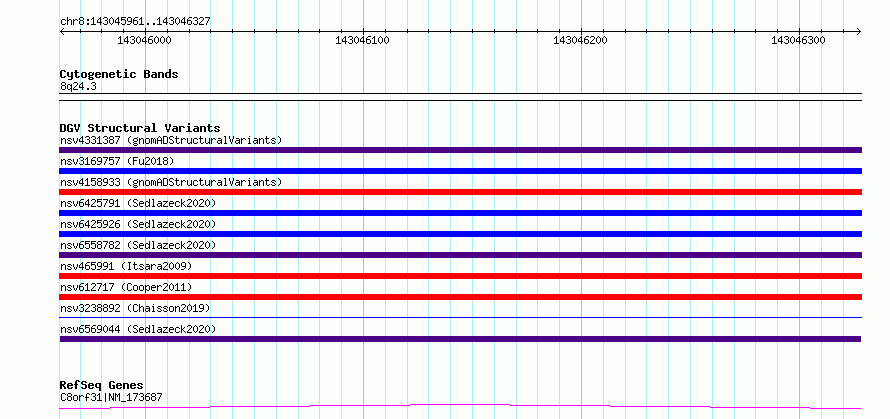
Task: Click the red bar under nsv465991
Action: click(460, 276)
